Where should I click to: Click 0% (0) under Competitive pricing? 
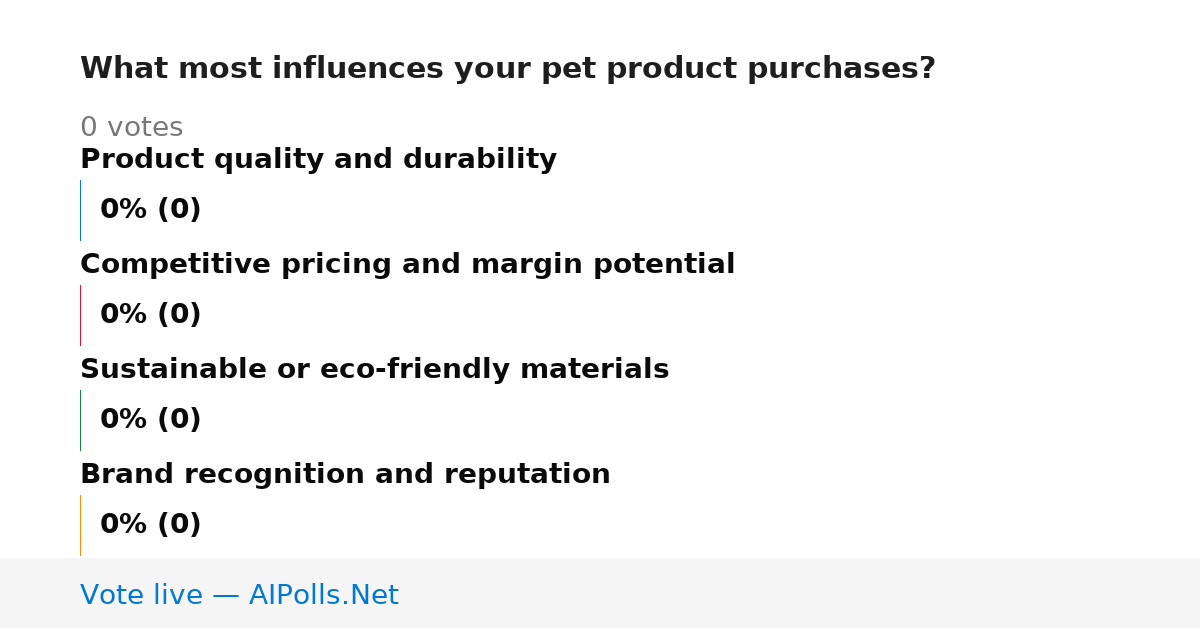(x=150, y=315)
